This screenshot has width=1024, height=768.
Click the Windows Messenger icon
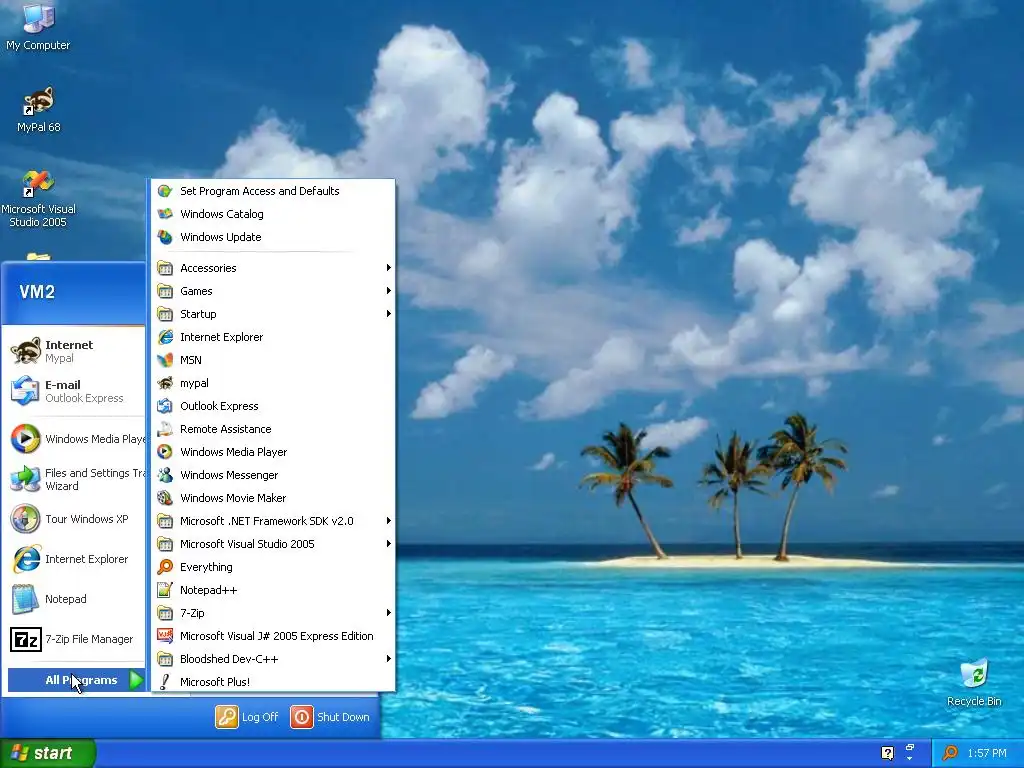165,475
